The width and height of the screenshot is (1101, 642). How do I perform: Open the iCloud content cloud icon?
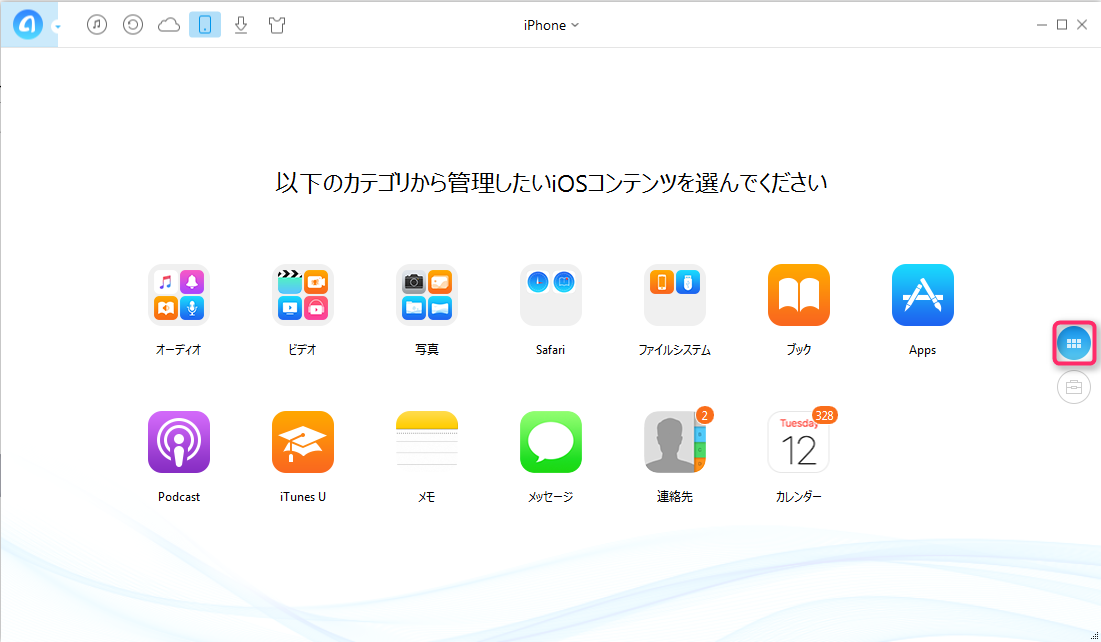(x=169, y=25)
